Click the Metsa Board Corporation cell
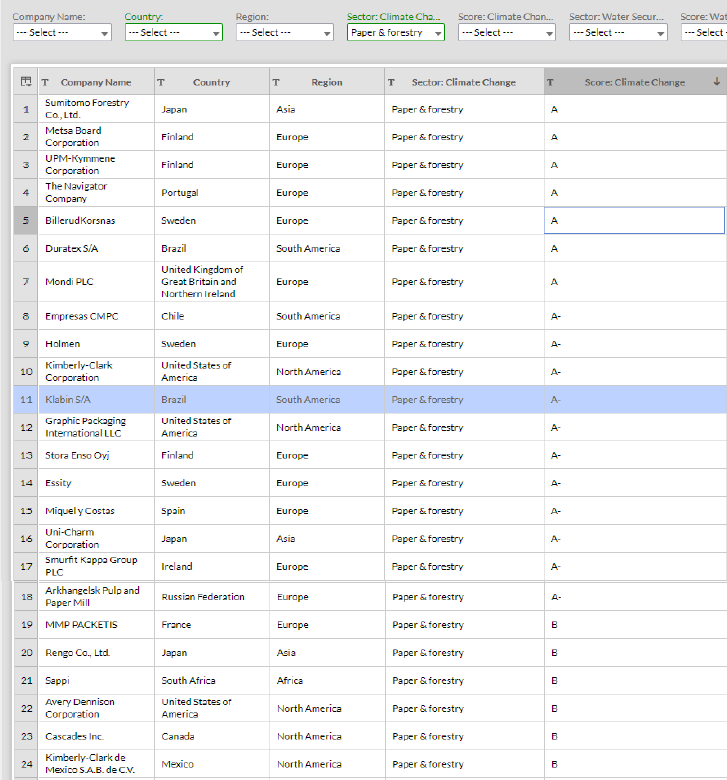727x780 pixels. coord(97,137)
